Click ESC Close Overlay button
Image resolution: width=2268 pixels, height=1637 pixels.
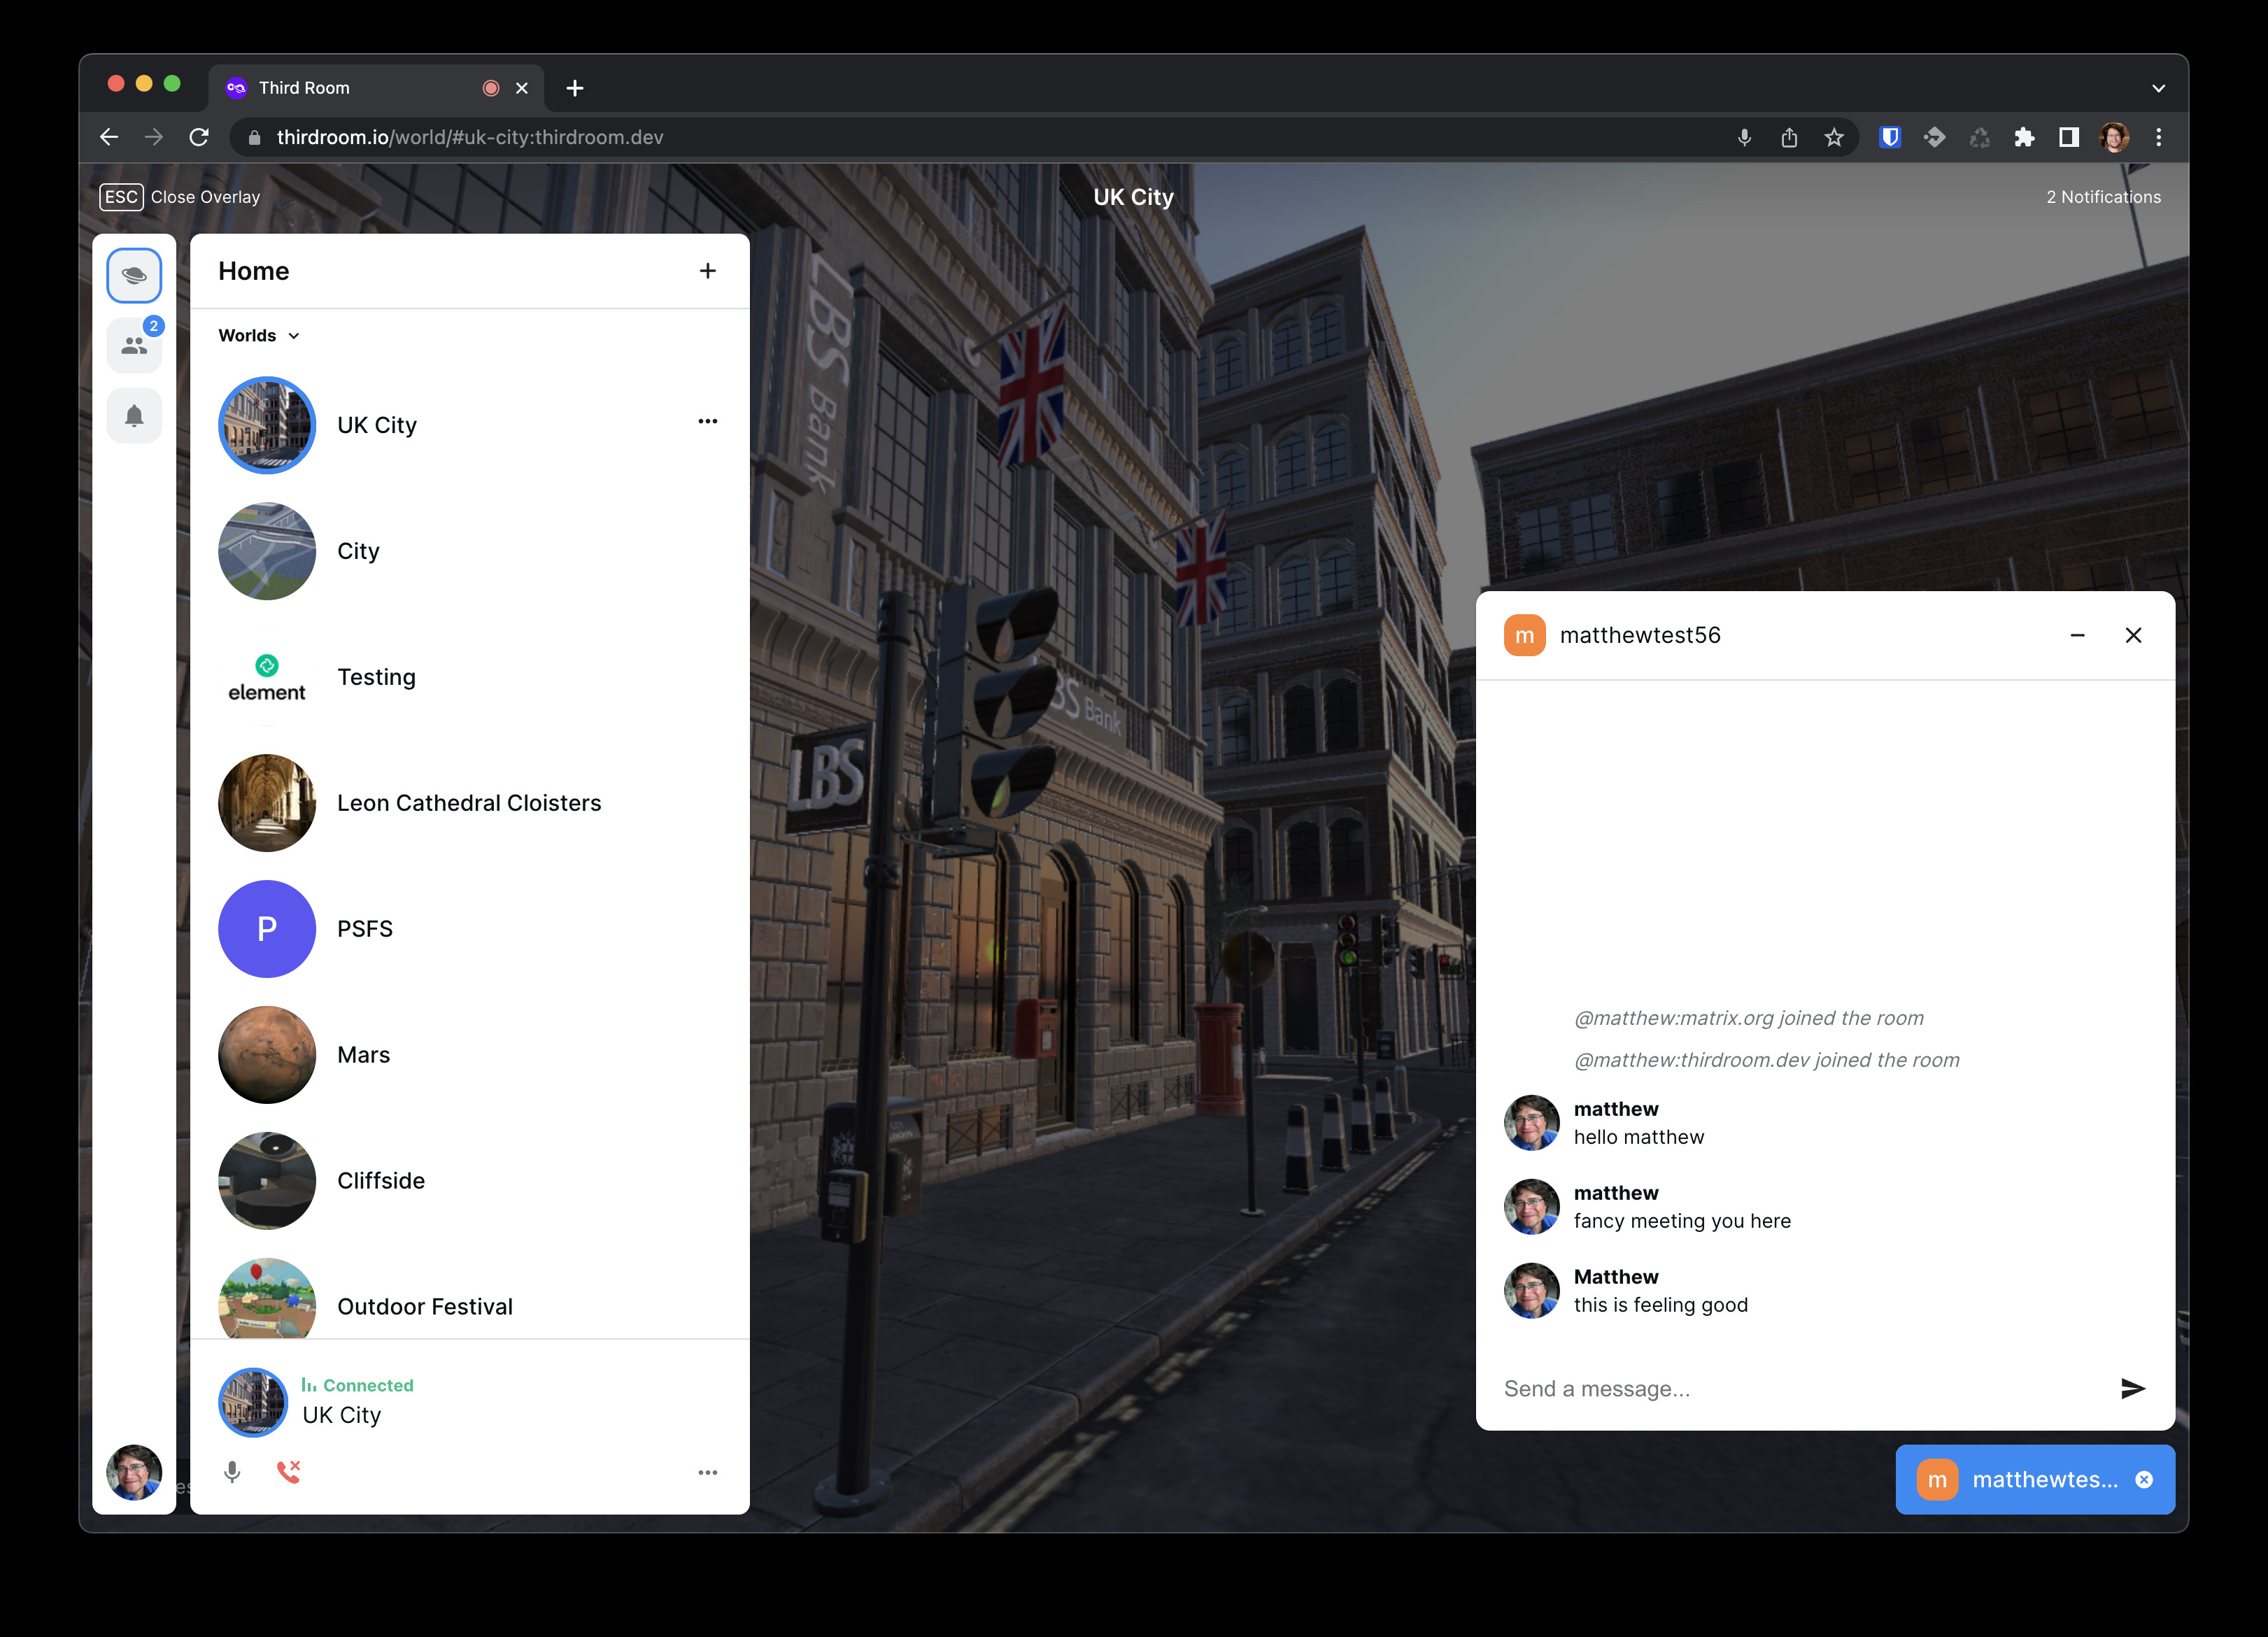180,197
